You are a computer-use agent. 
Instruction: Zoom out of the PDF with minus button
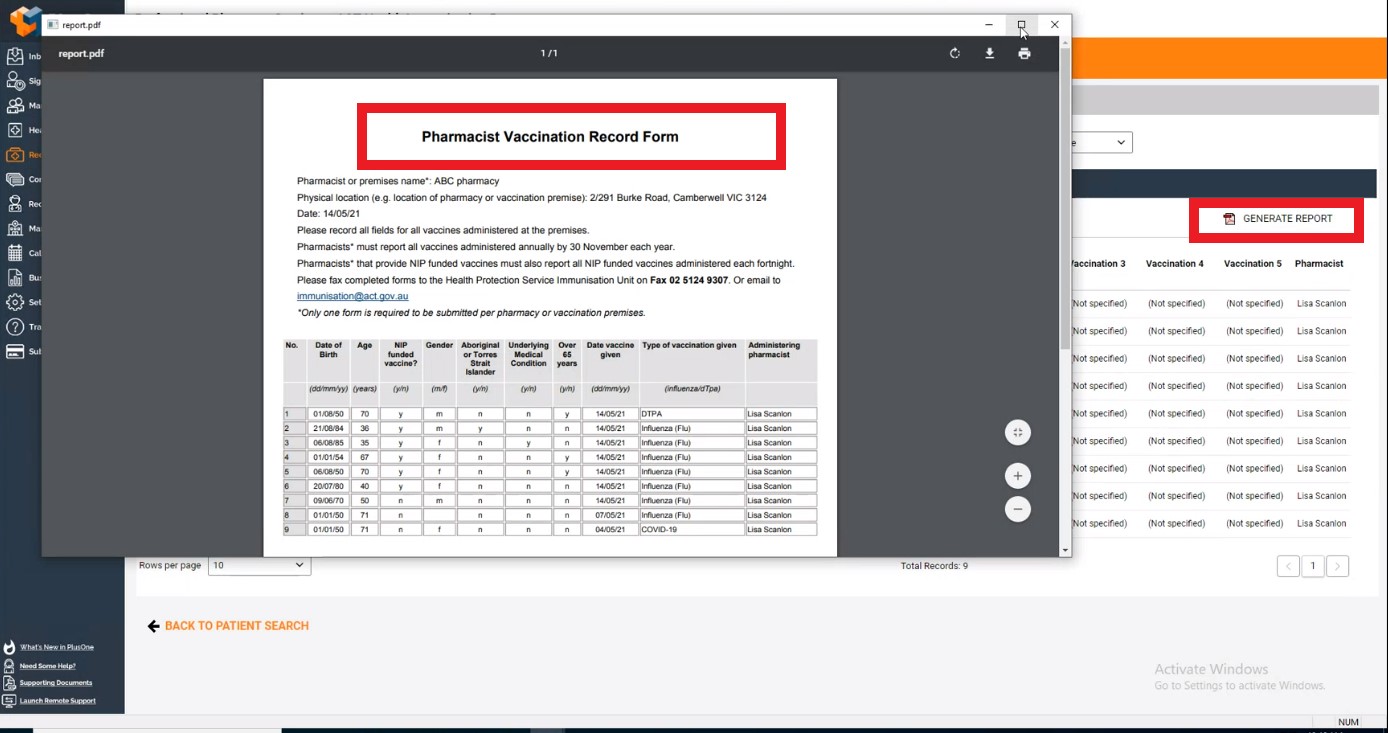[x=1018, y=509]
